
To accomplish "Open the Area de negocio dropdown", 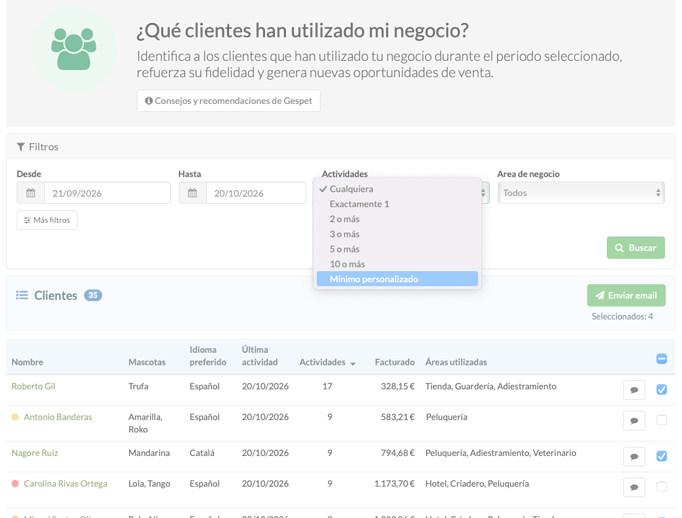I will [581, 193].
